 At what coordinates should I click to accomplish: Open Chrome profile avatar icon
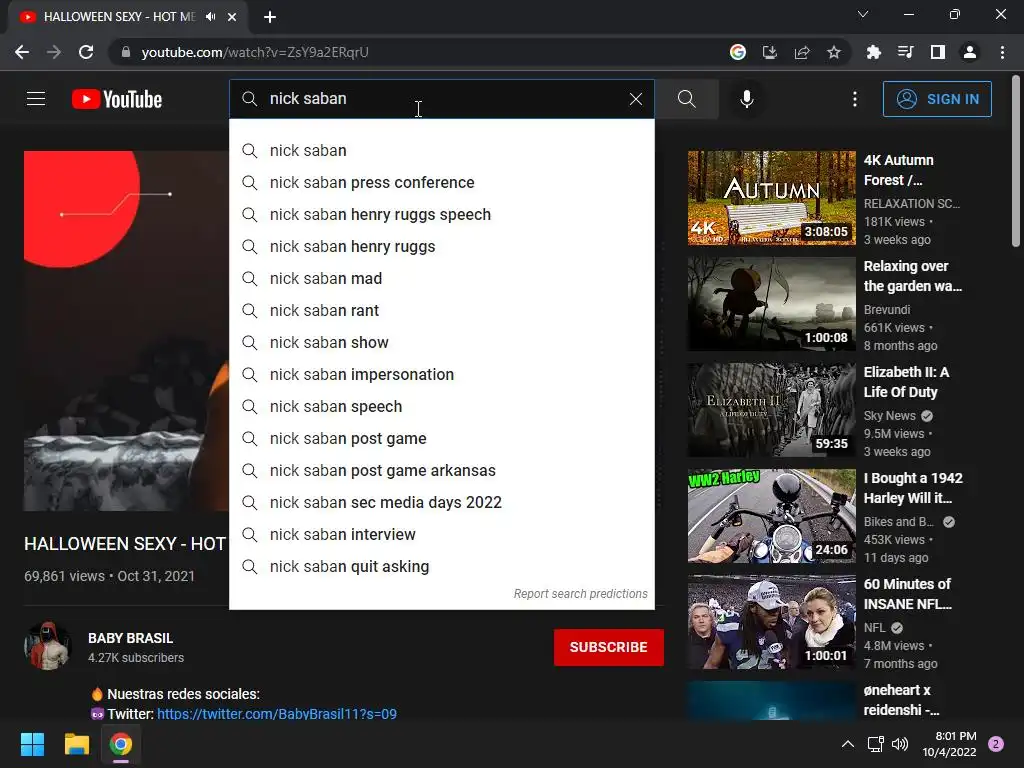click(x=970, y=52)
